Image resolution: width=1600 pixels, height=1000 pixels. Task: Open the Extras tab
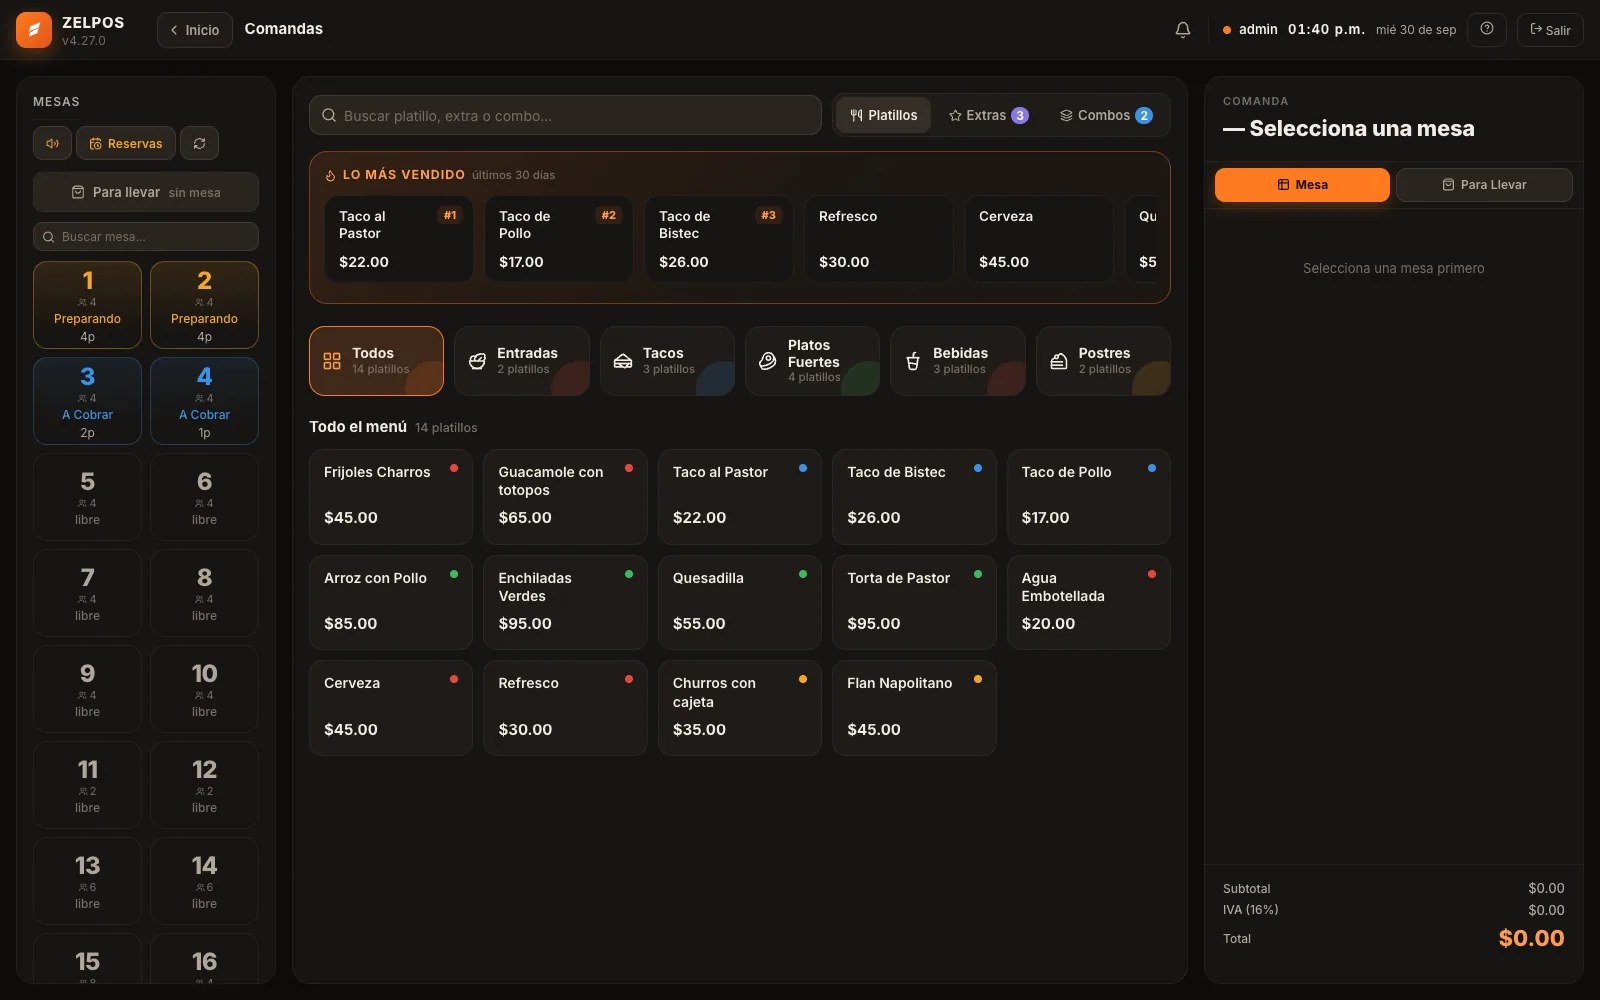tap(988, 116)
